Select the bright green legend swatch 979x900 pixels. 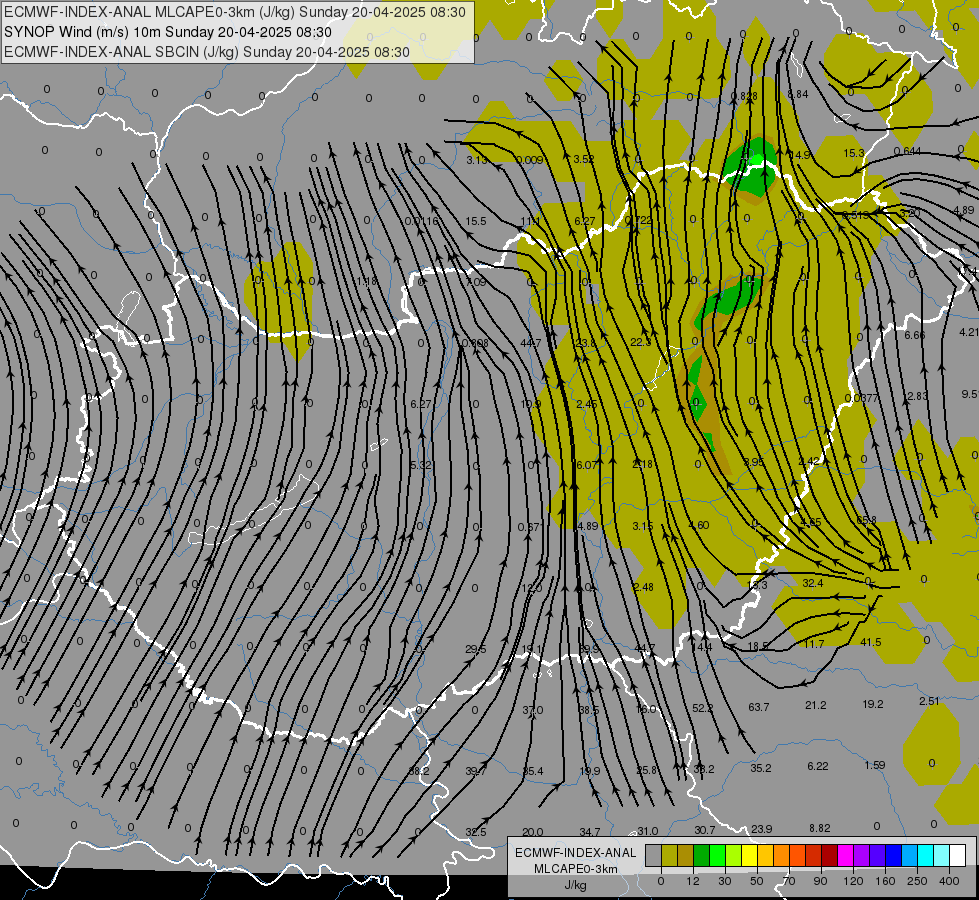tap(718, 856)
